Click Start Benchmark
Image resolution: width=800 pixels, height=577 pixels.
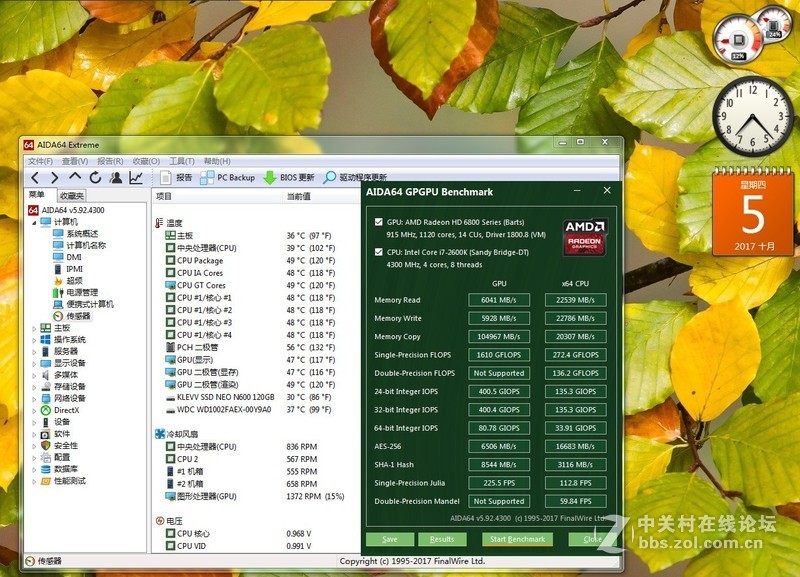517,539
